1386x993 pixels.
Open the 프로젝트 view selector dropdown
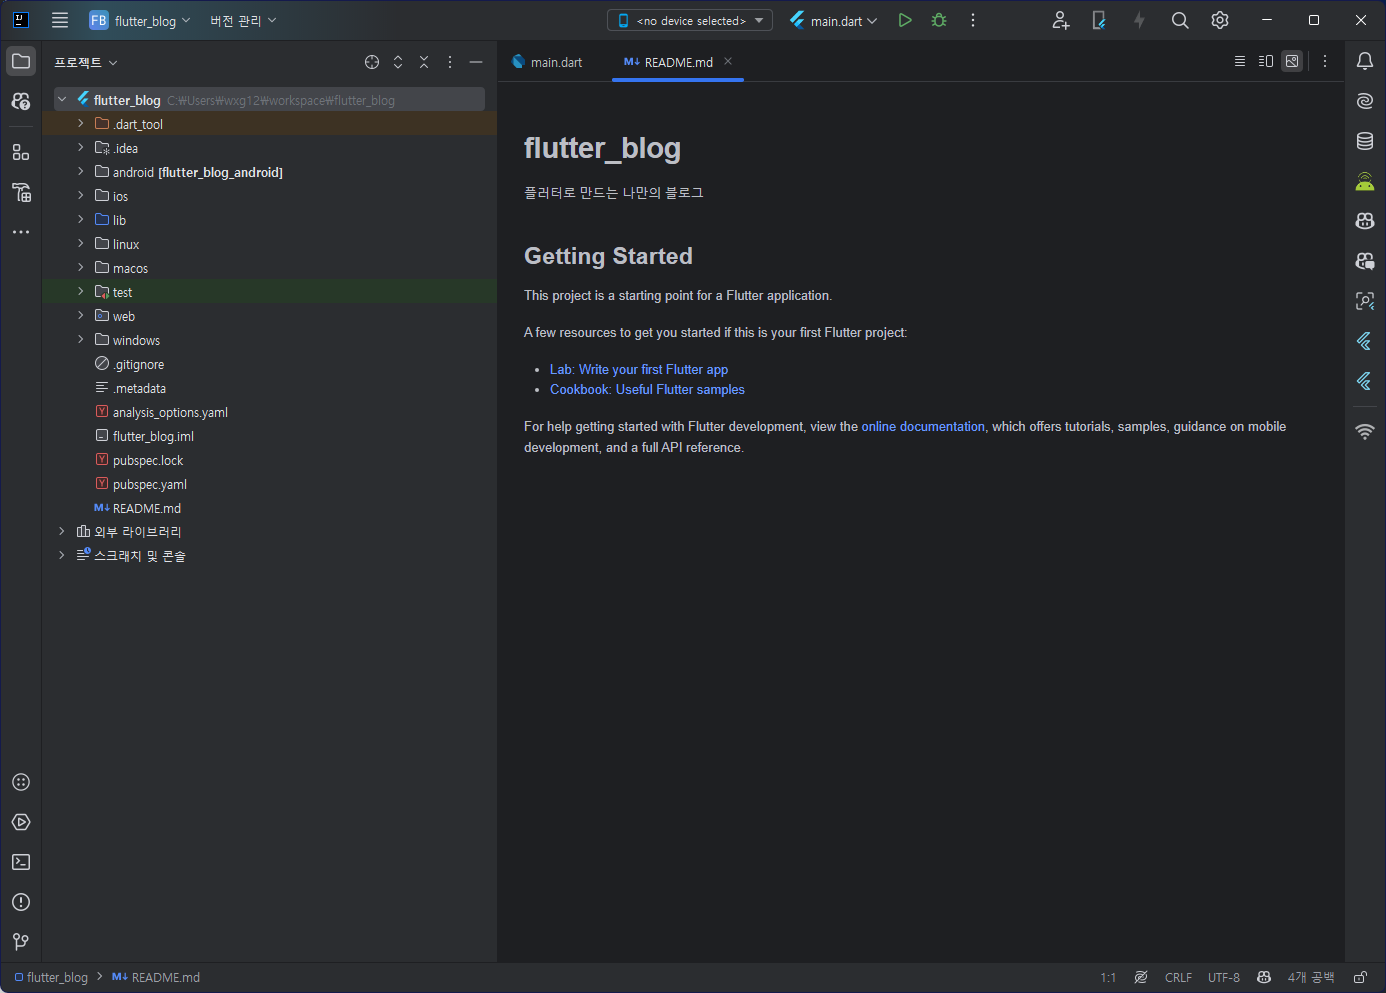(86, 62)
